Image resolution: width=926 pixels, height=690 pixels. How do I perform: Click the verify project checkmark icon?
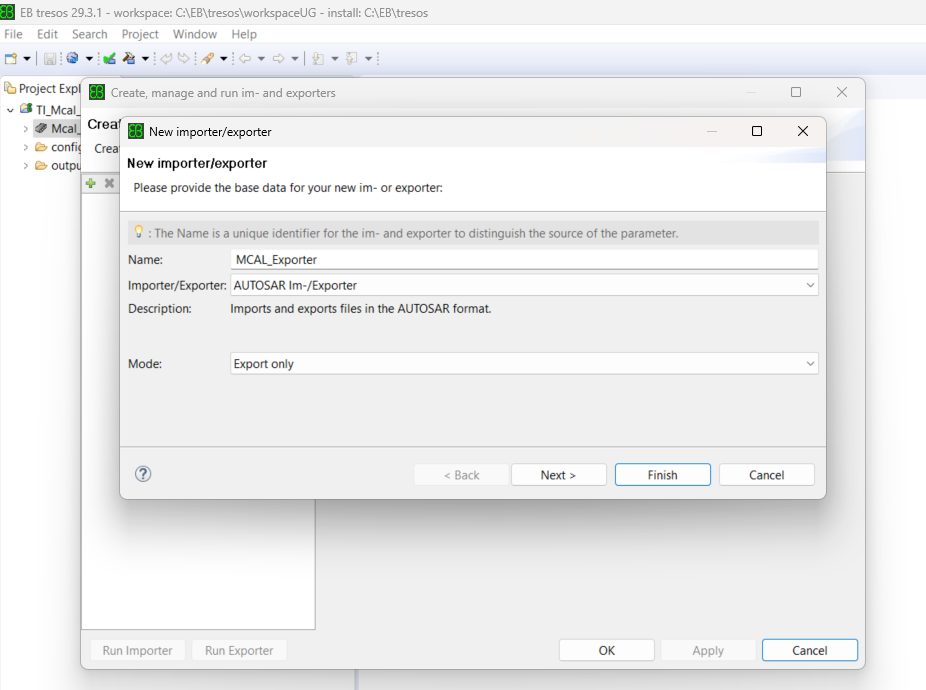pyautogui.click(x=109, y=59)
